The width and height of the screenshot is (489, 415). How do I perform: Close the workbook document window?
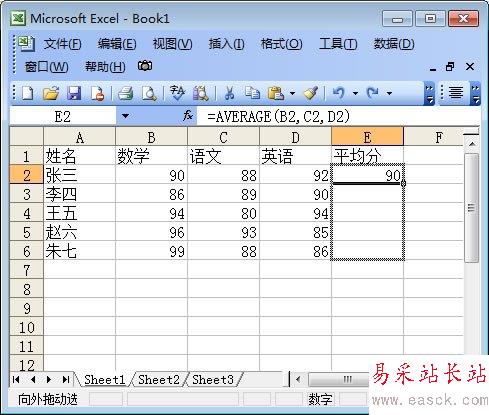(x=470, y=67)
